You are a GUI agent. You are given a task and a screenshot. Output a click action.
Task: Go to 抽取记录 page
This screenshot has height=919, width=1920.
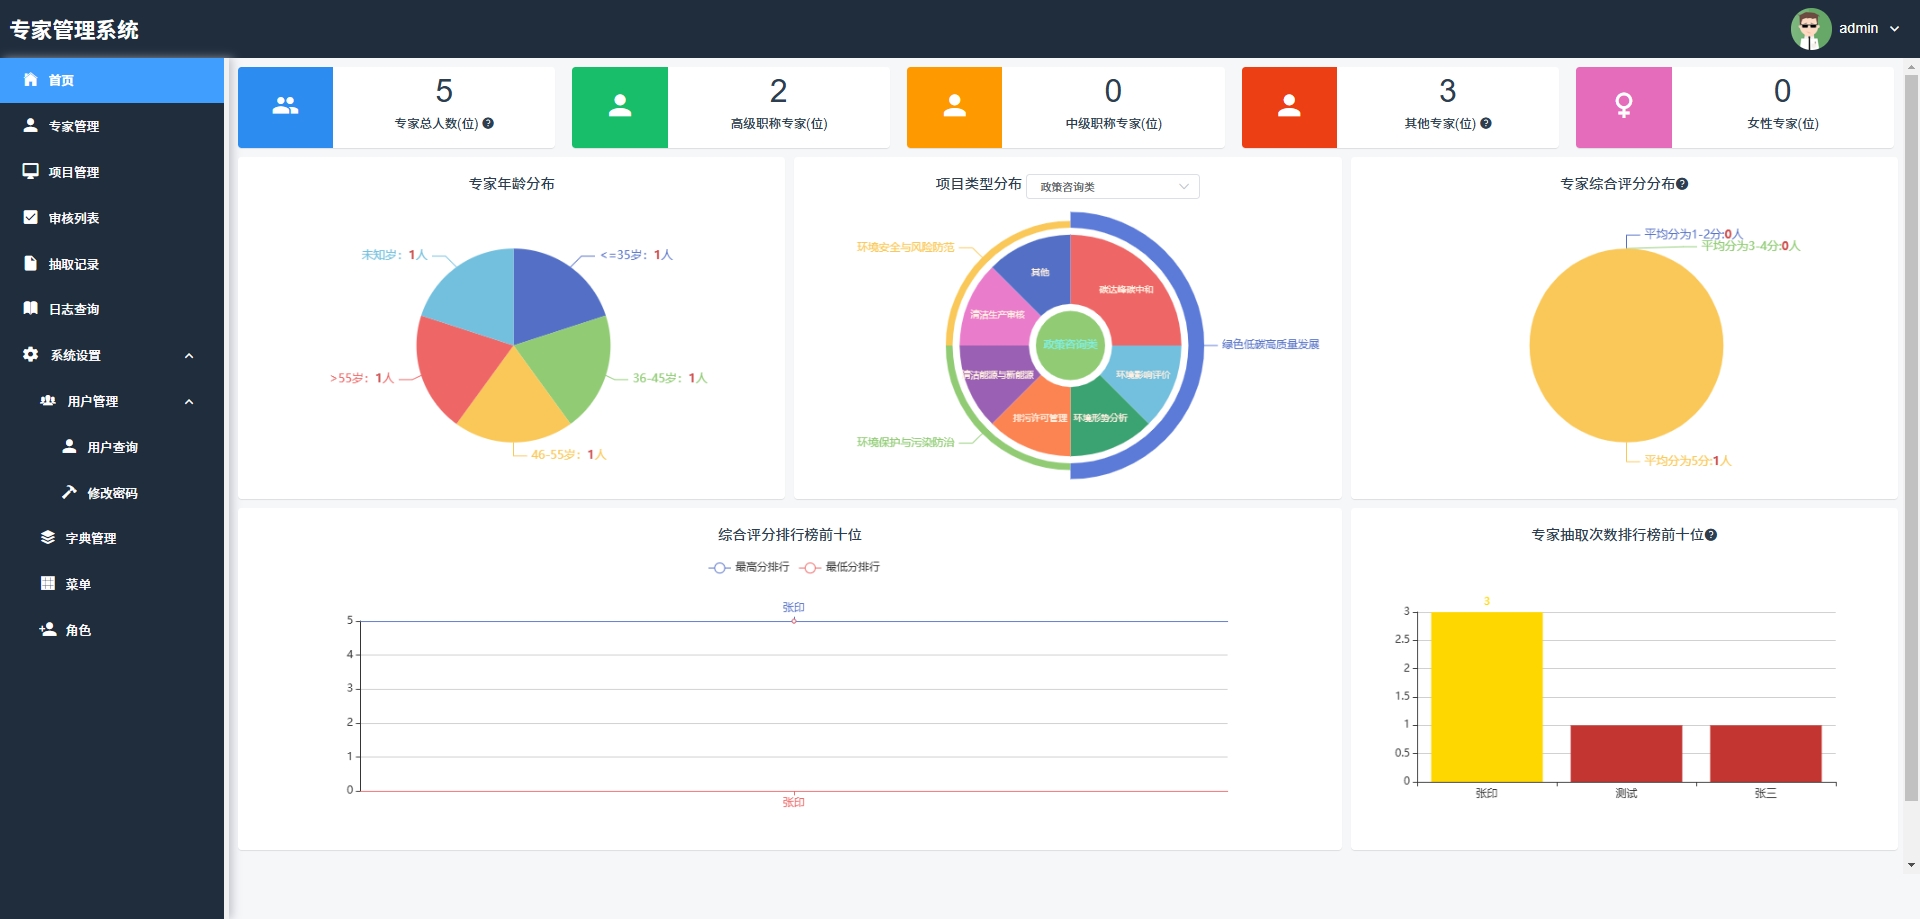[x=74, y=264]
